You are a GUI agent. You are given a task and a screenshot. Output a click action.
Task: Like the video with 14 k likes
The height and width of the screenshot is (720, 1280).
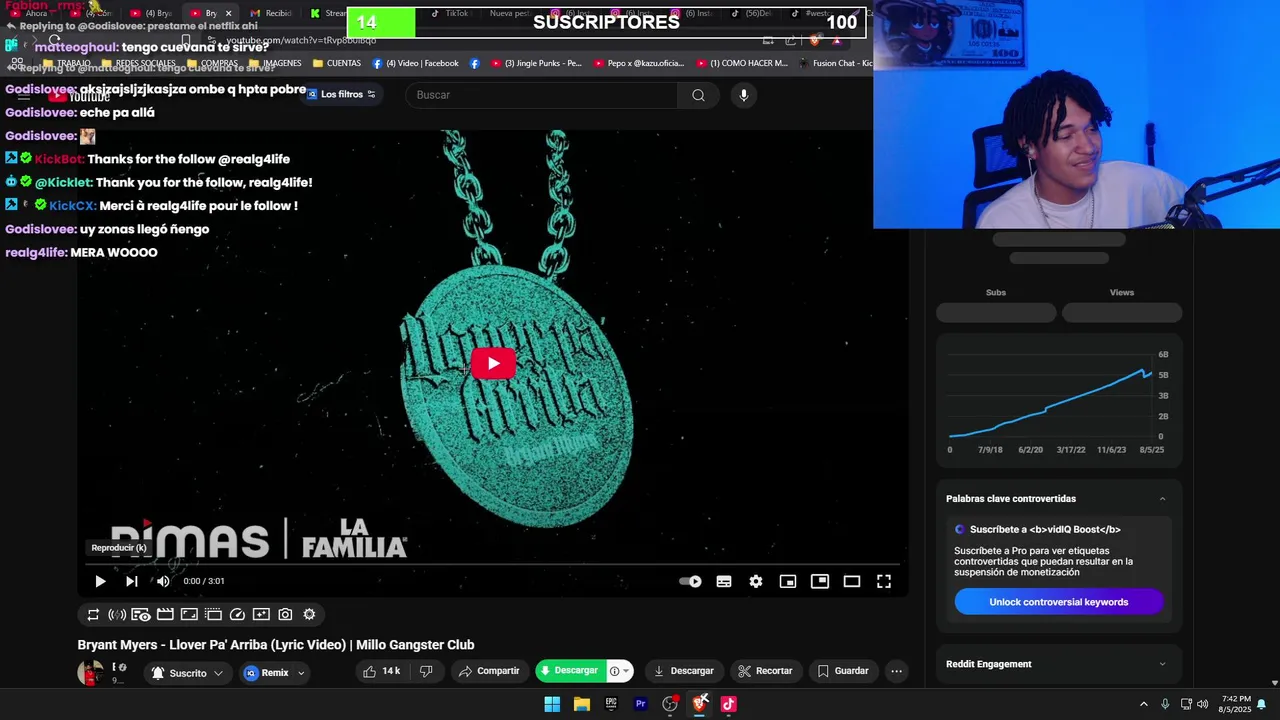coord(381,671)
